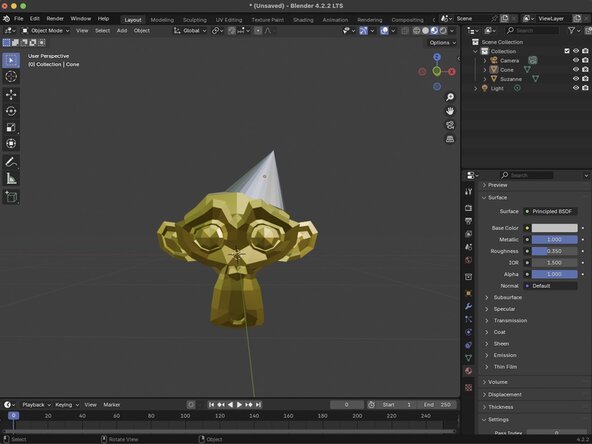The width and height of the screenshot is (592, 444).
Task: Expand the Cone tree item
Action: tap(485, 70)
